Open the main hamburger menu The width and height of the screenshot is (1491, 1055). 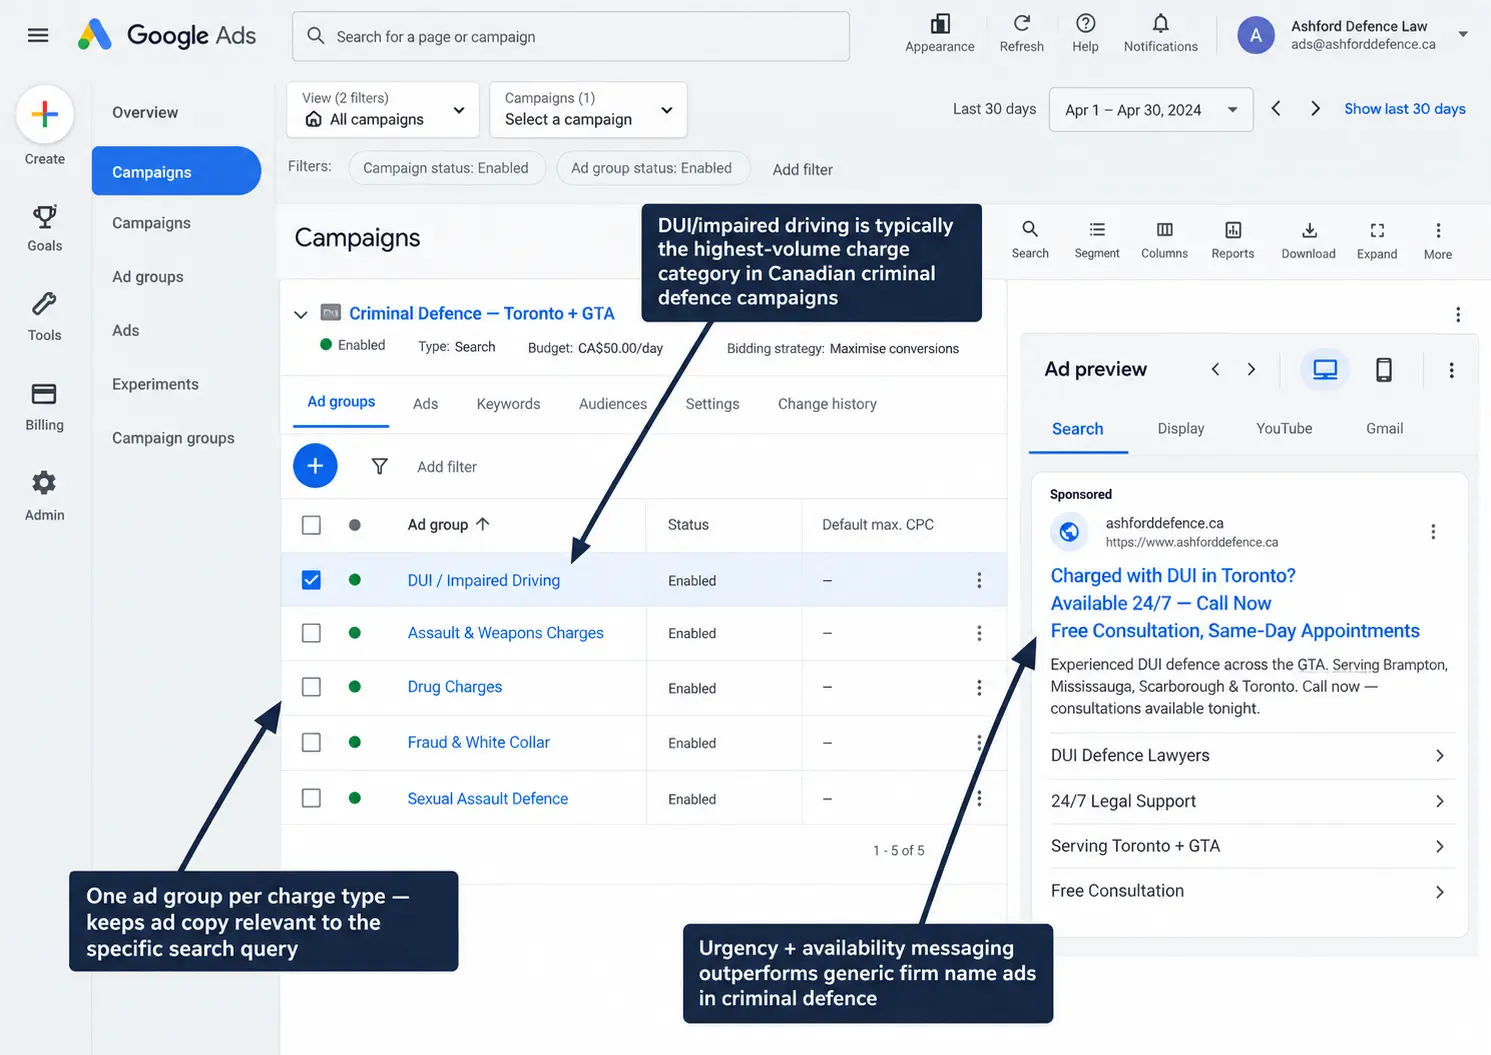click(x=38, y=36)
